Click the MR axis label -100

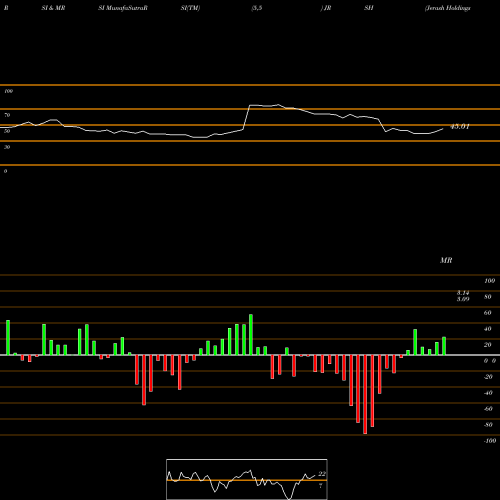(490, 441)
